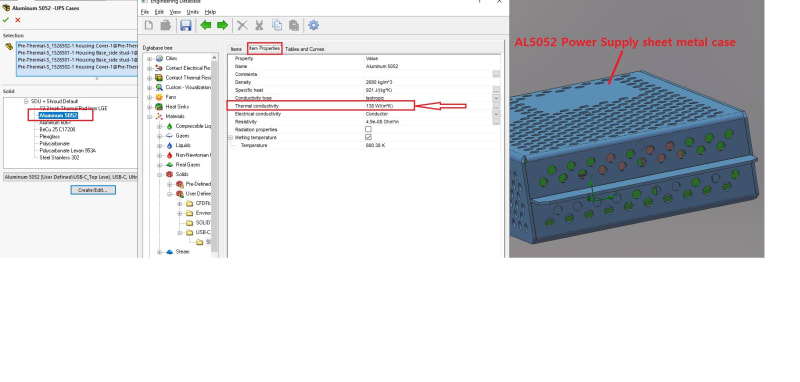Viewport: 800px width, 382px height.
Task: Go forward using green right arrow
Action: tap(222, 26)
